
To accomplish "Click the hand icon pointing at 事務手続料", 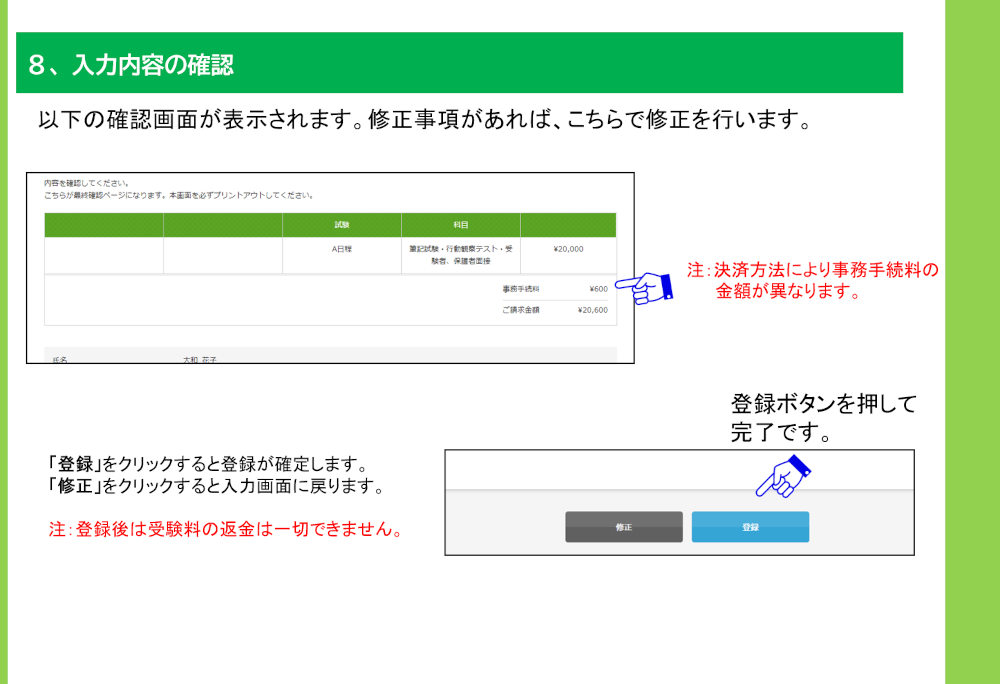I will point(643,288).
